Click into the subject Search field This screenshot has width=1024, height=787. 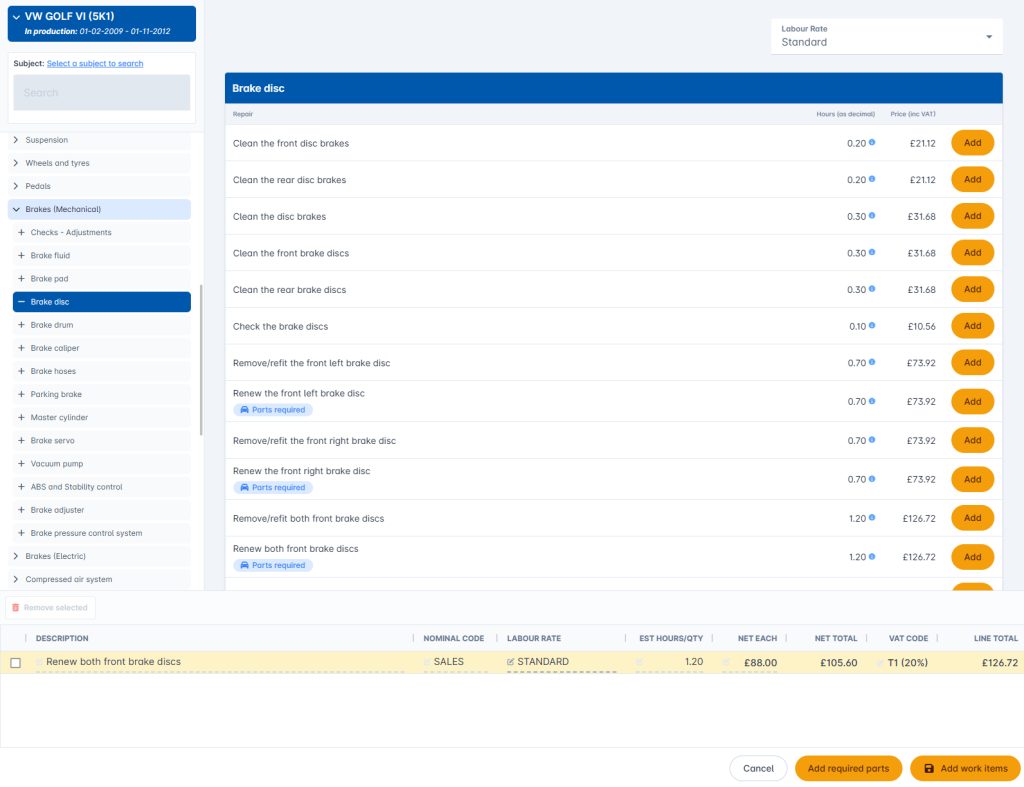(101, 93)
